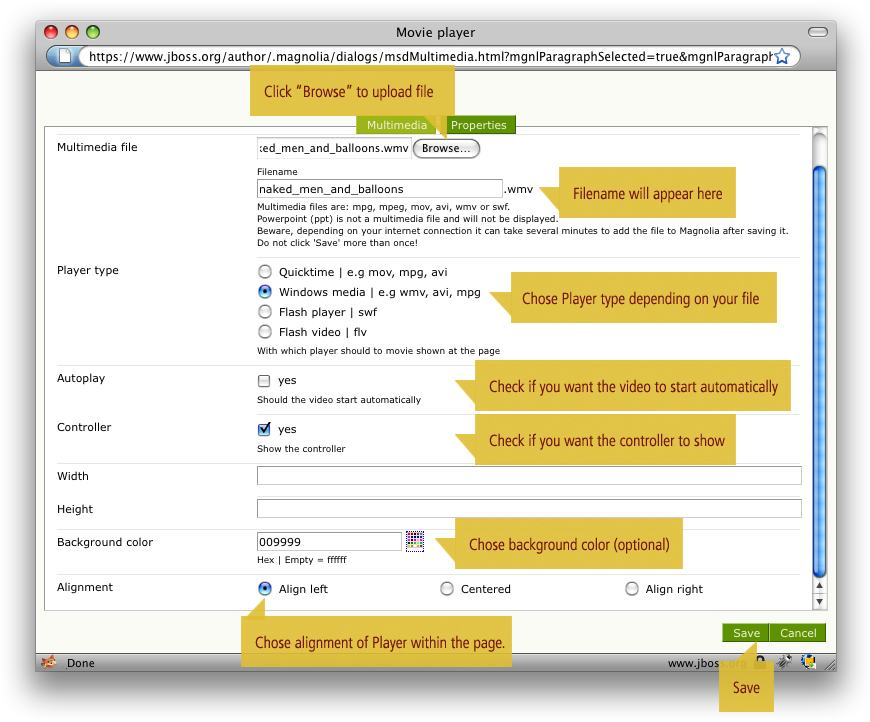Screen dimensions: 870x722
Task: Select the Quicktime player type
Action: (265, 271)
